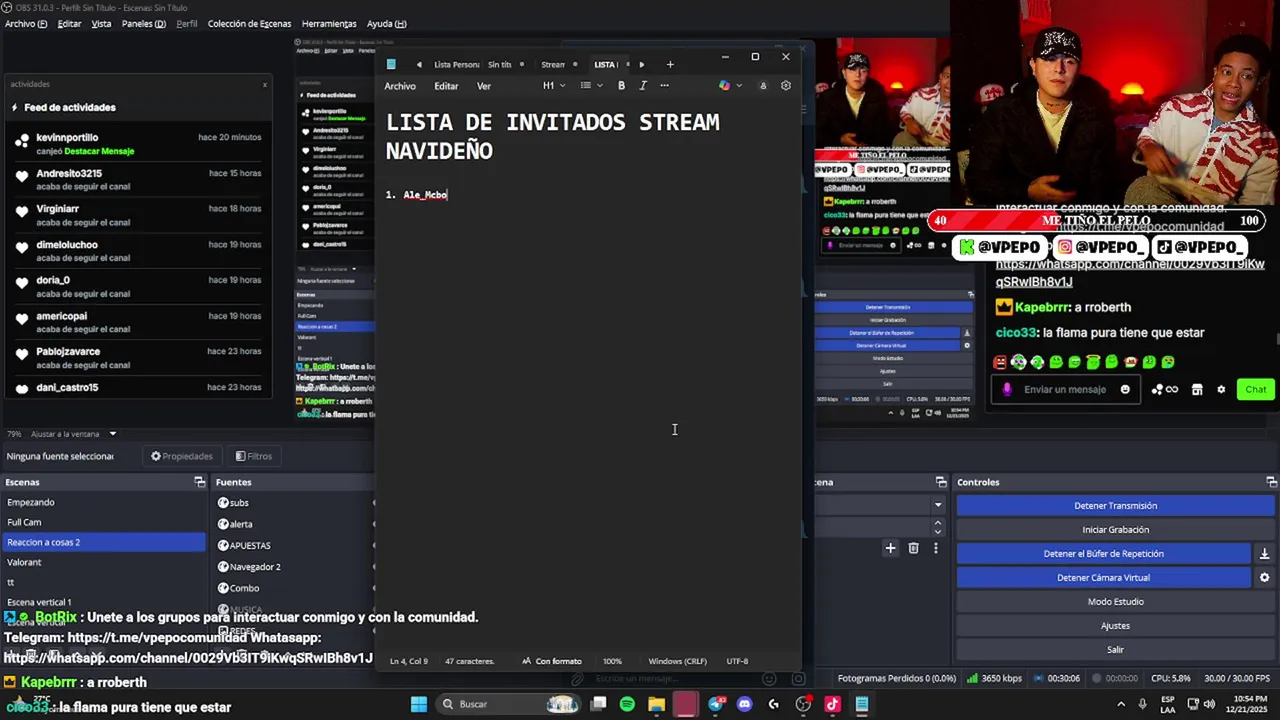Switch to the Stream tab in Notepad
1280x720 pixels.
point(553,65)
